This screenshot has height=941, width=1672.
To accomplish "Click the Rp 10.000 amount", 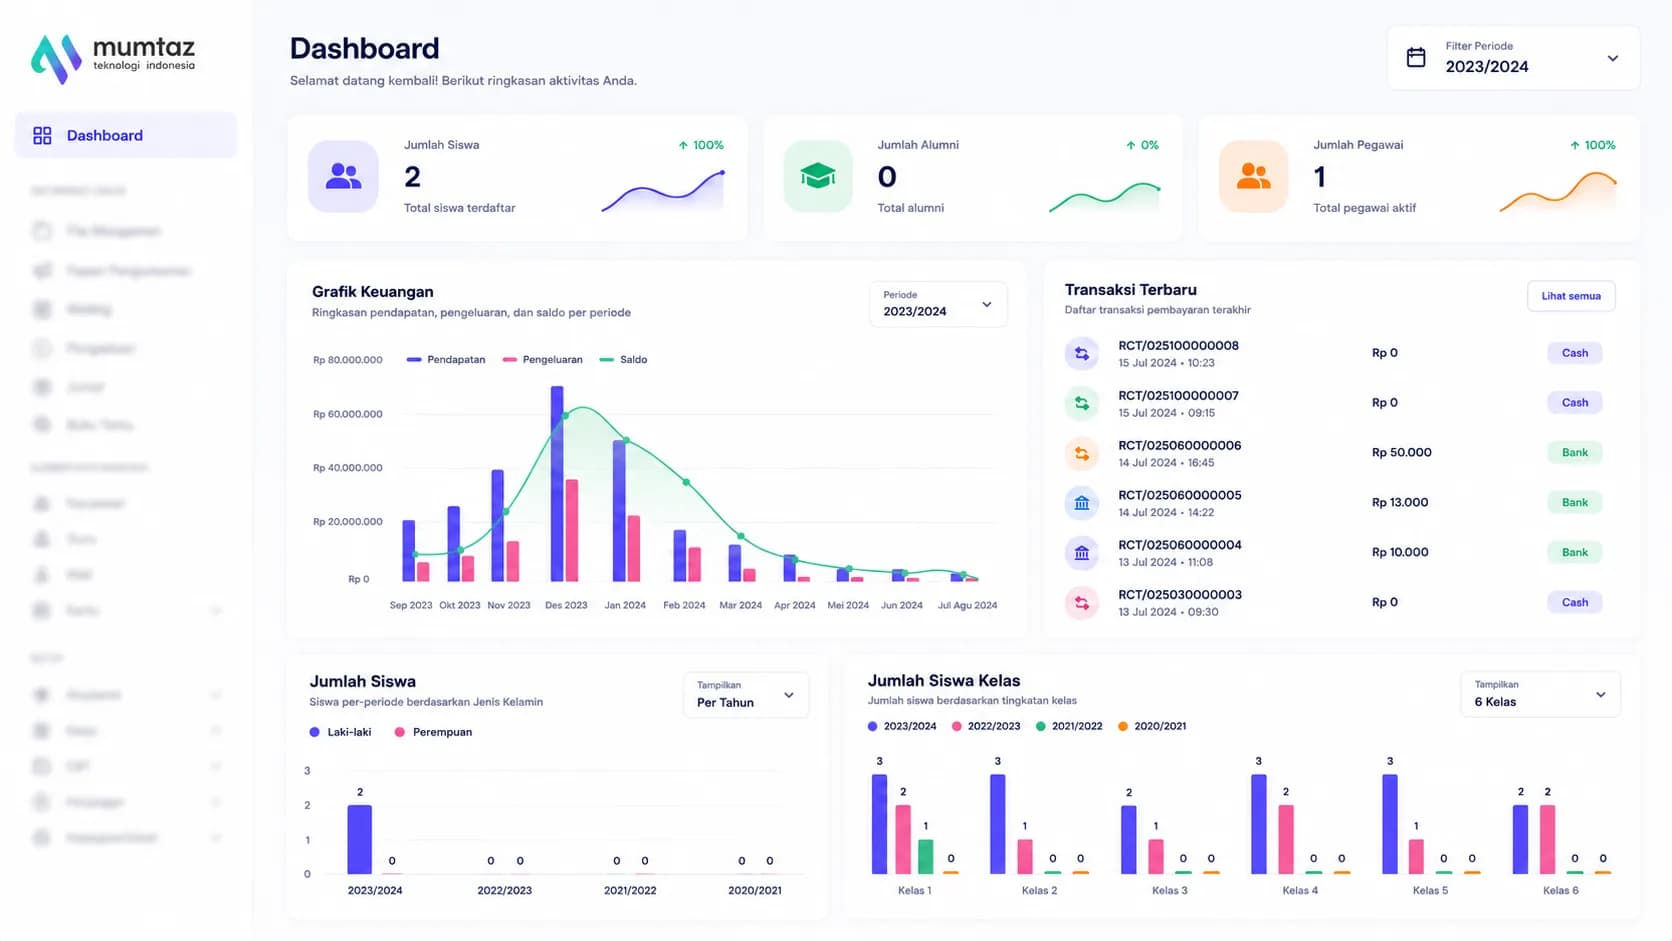I will [1400, 553].
